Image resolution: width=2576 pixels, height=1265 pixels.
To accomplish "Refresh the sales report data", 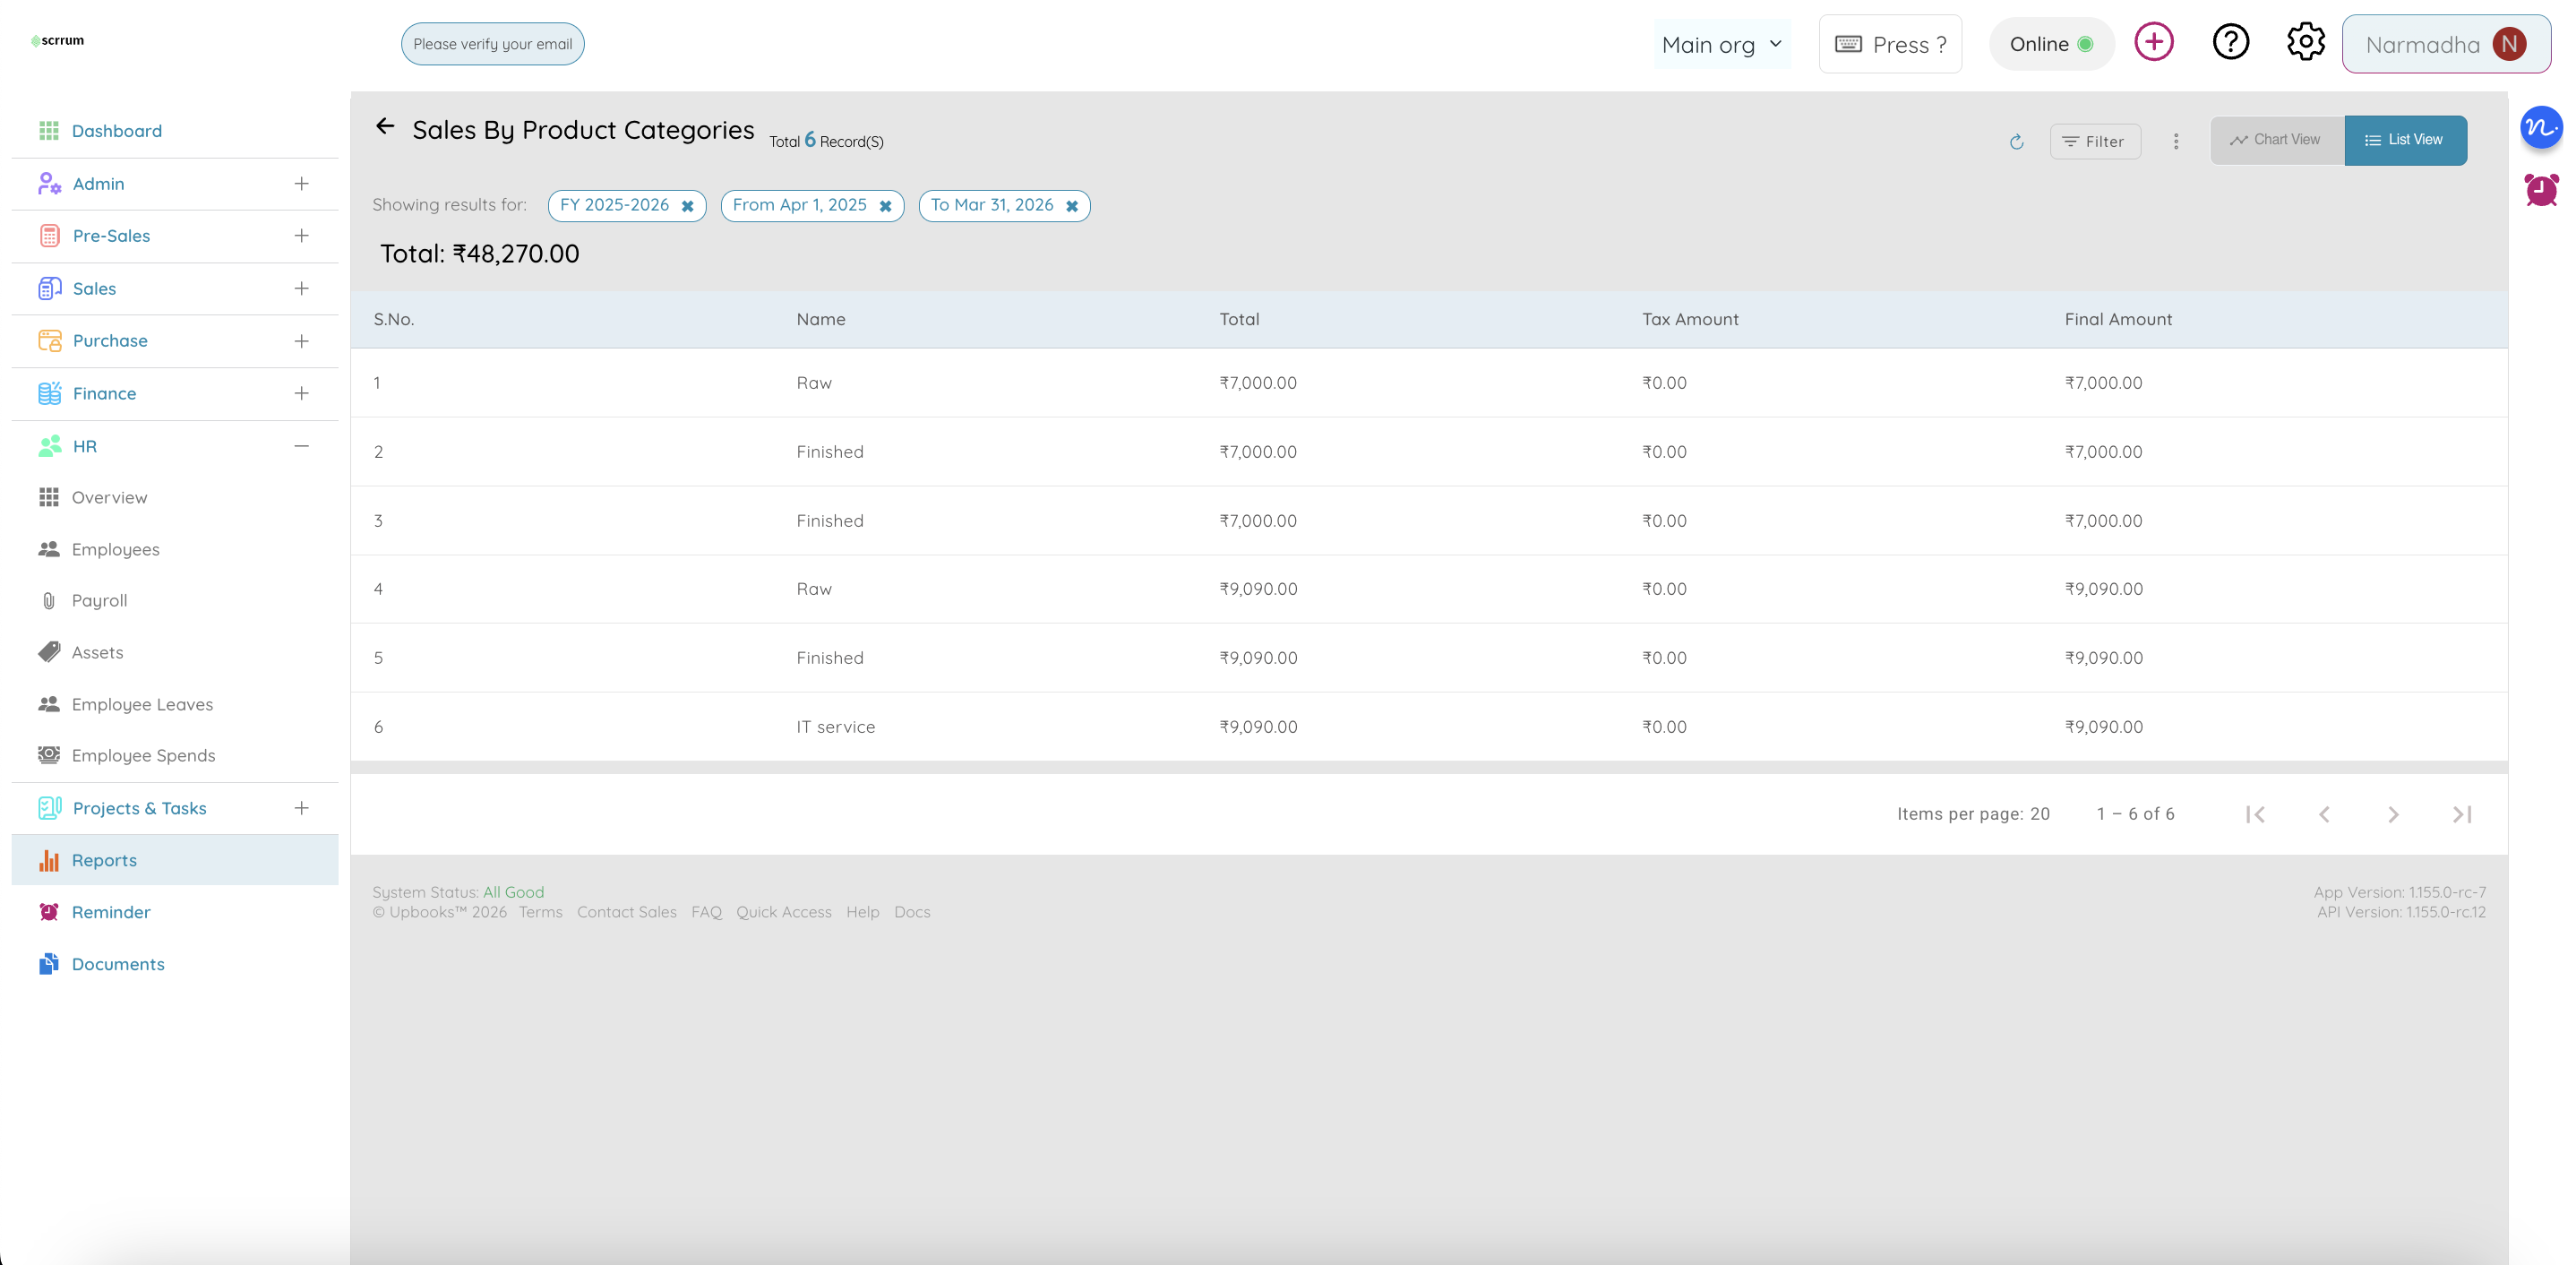I will [2016, 142].
